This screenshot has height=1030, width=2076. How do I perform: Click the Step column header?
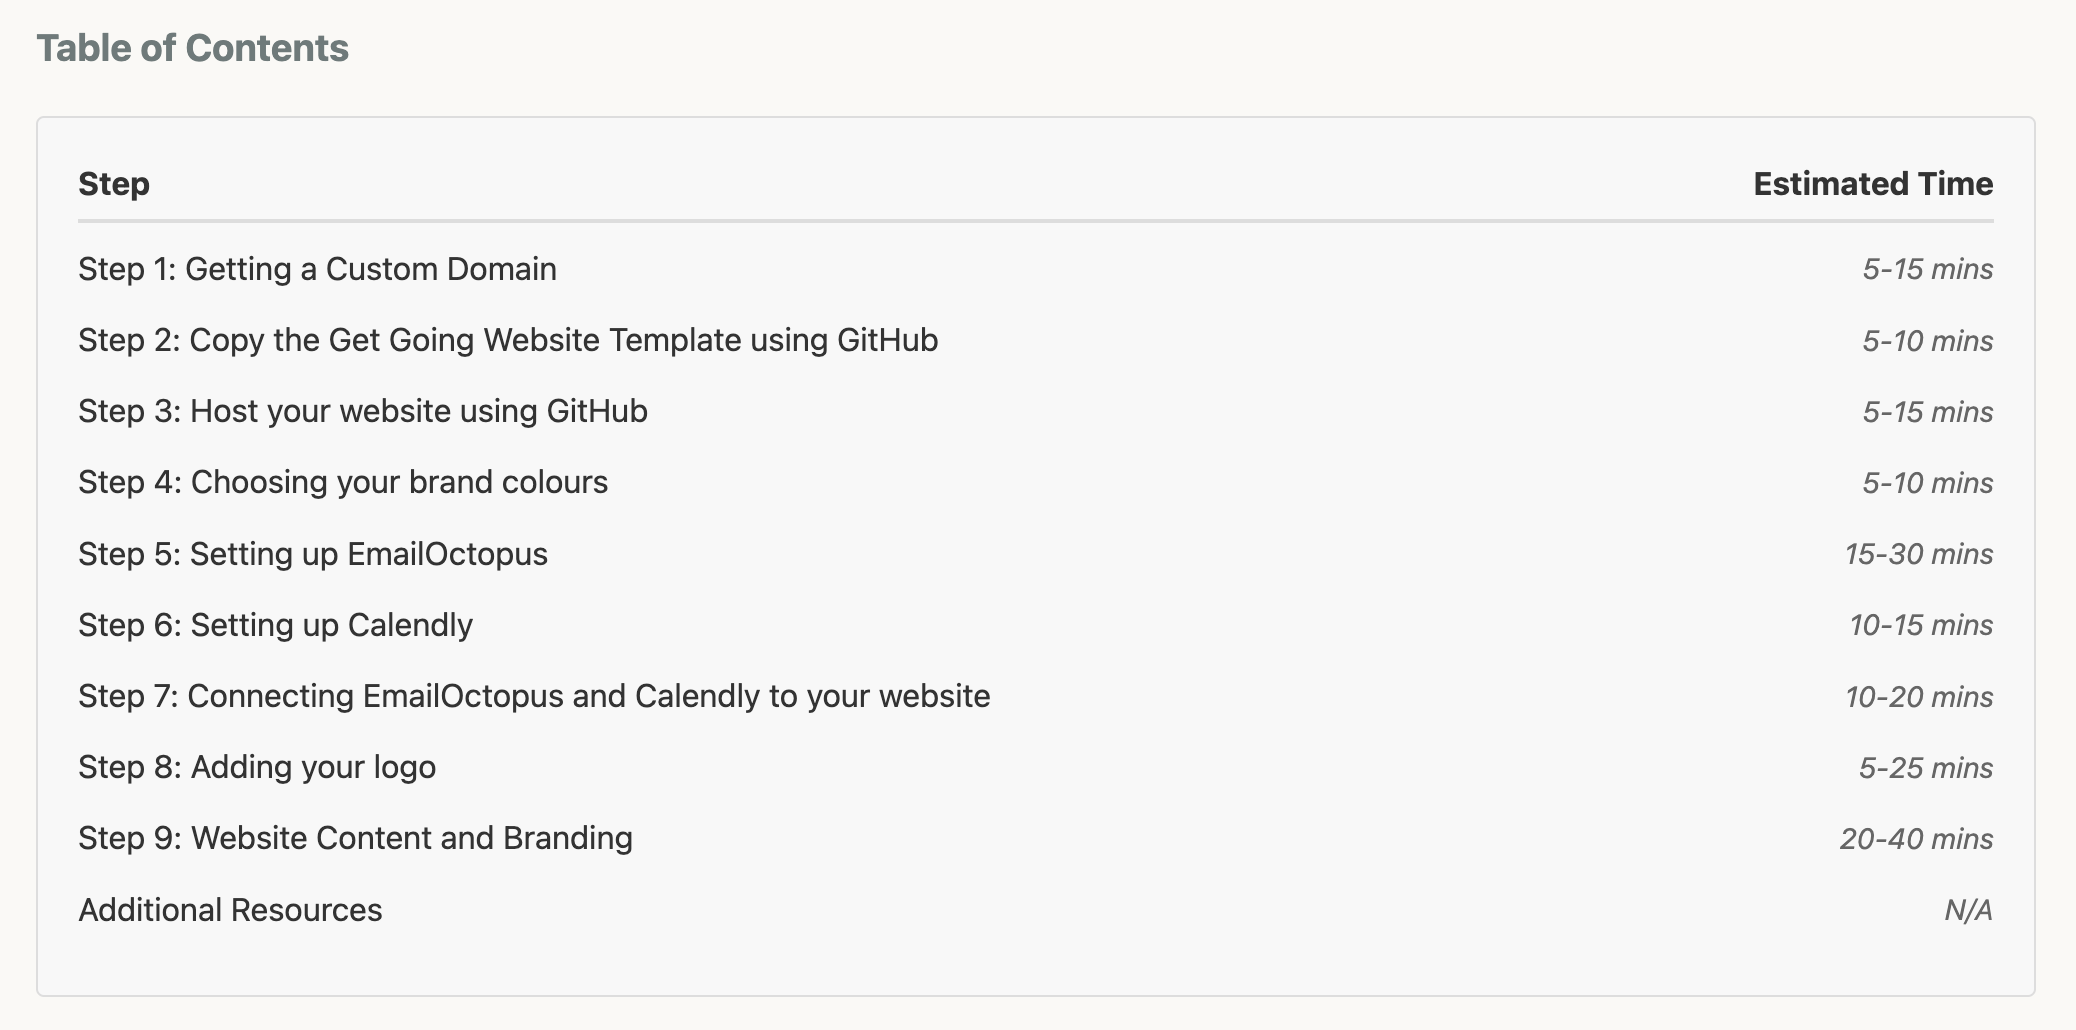tap(114, 184)
